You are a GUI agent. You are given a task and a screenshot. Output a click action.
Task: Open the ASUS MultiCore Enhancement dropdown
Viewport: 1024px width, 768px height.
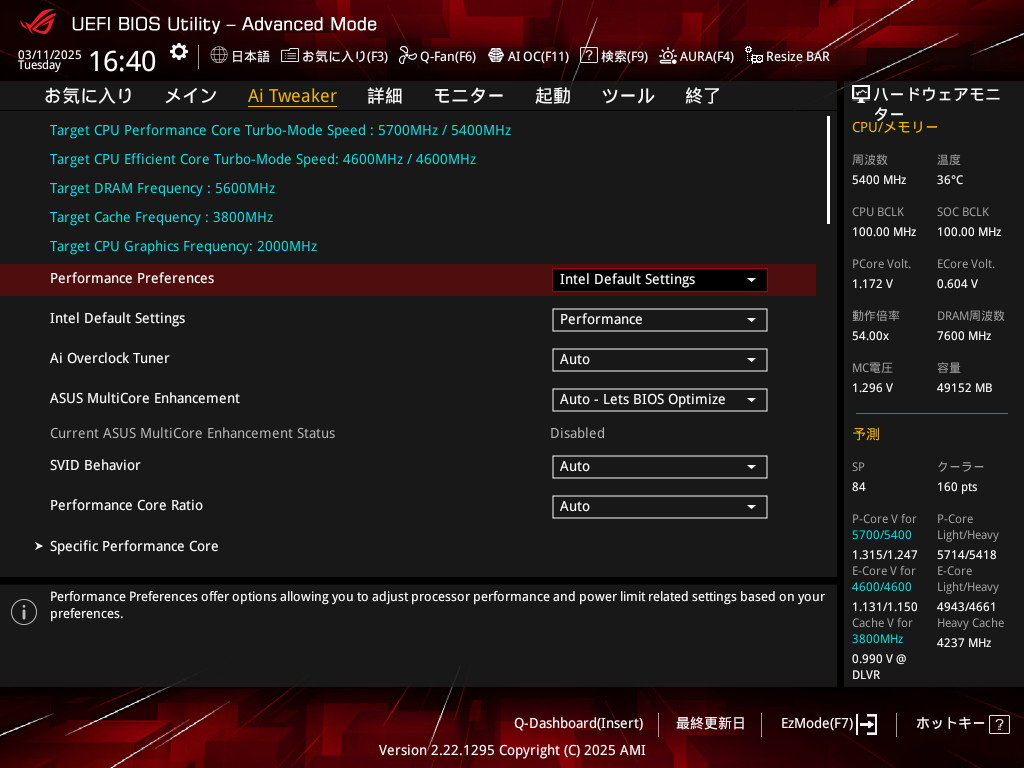[x=659, y=400]
